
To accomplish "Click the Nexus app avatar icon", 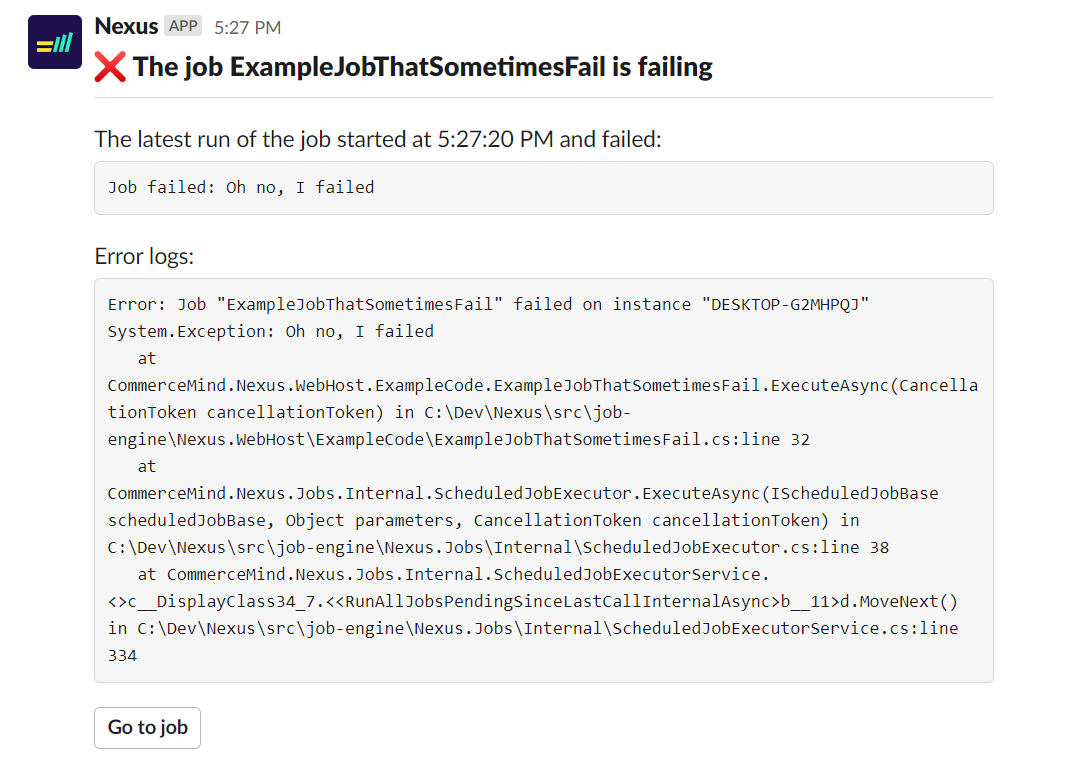I will [54, 42].
